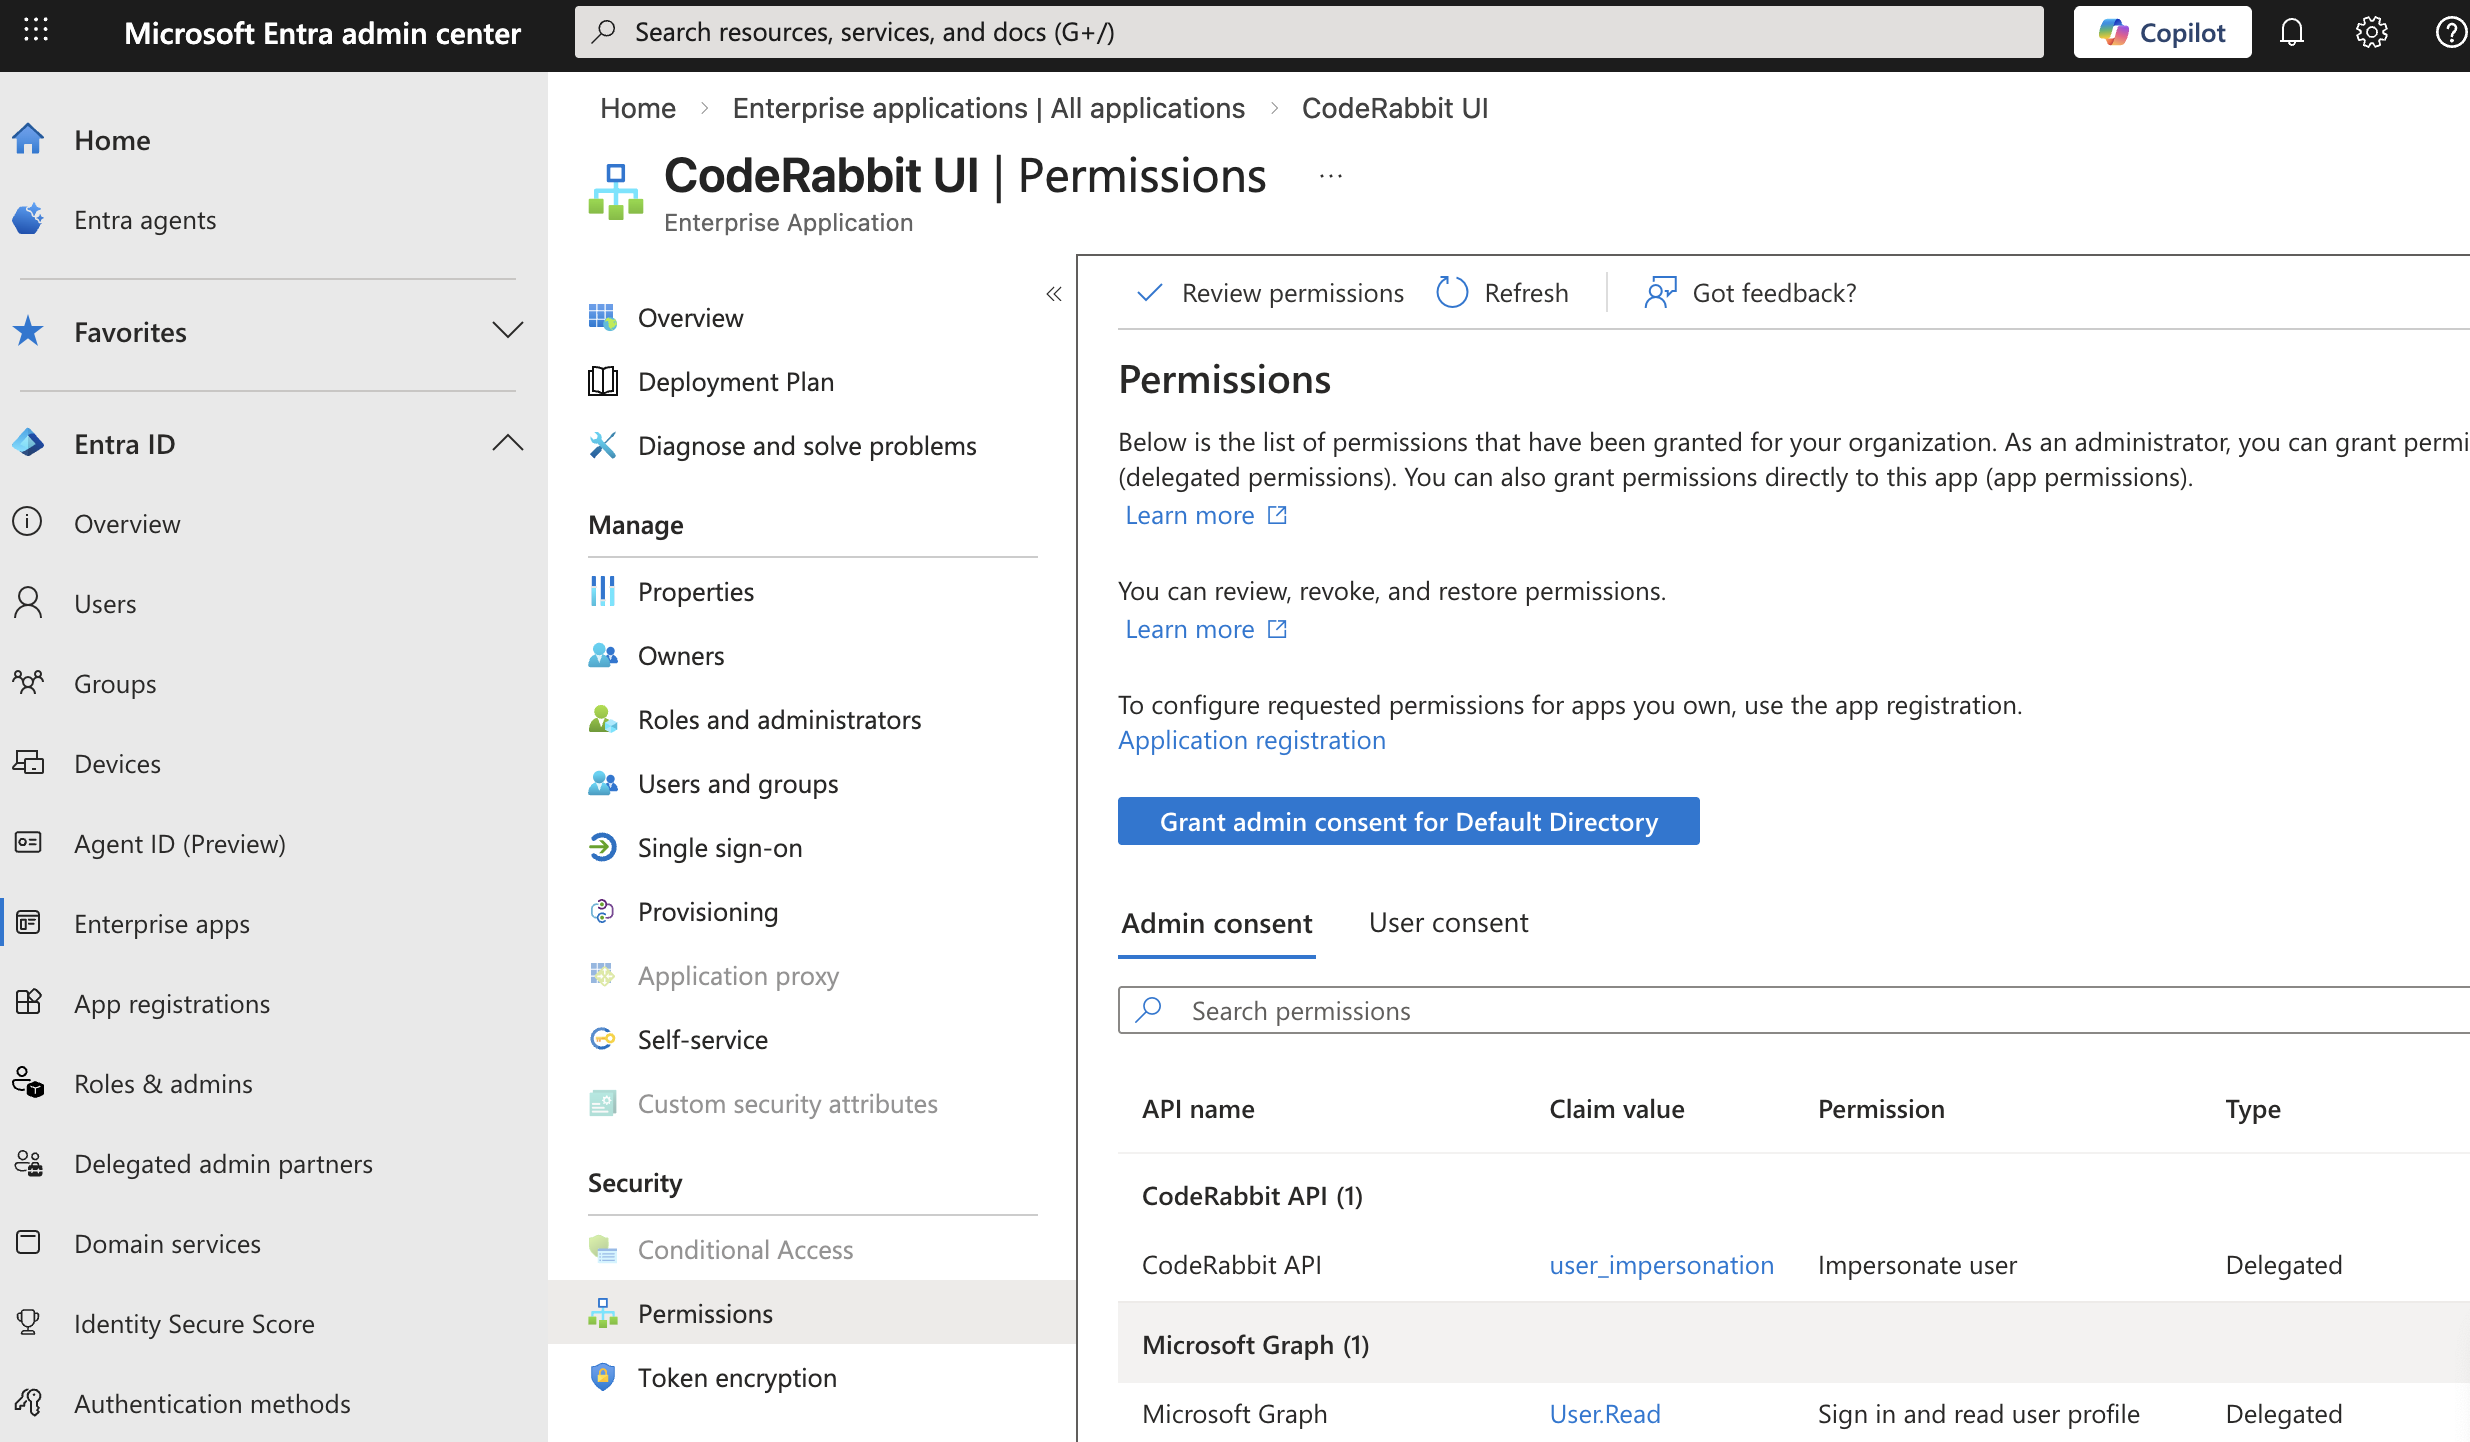2470x1442 pixels.
Task: Click the Users person icon
Action: pyautogui.click(x=28, y=603)
